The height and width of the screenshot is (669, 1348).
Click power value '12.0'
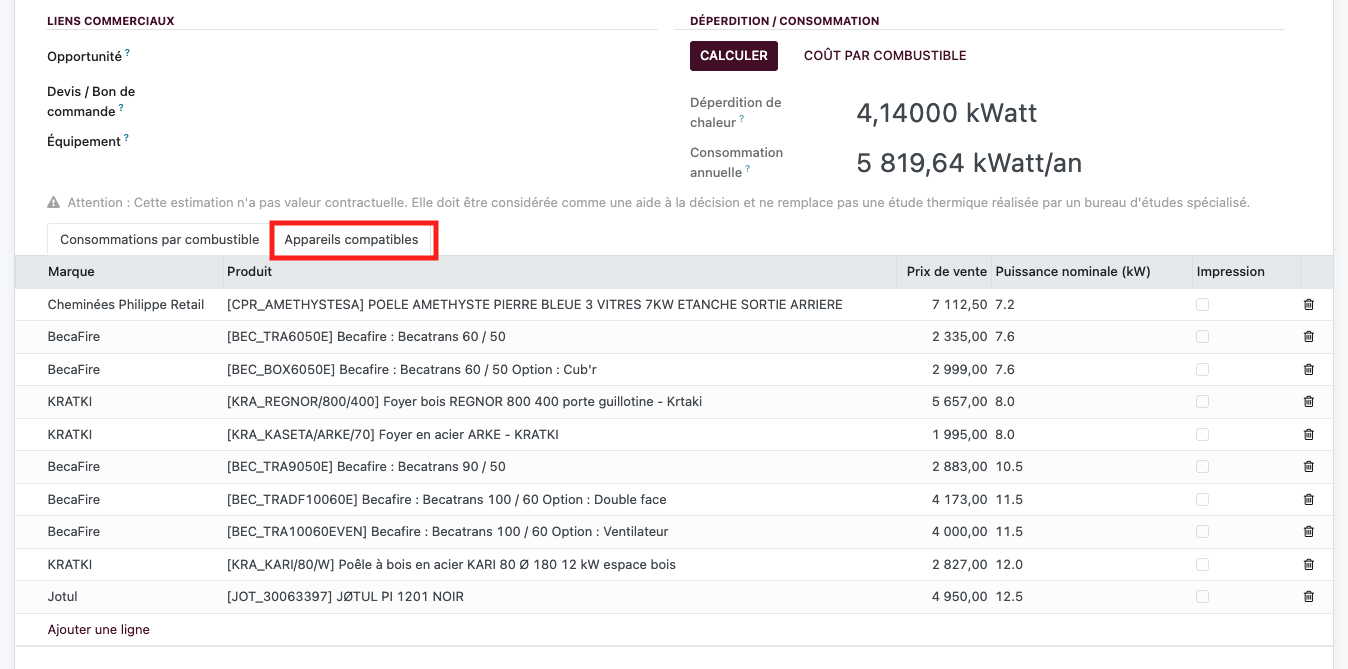(1009, 564)
